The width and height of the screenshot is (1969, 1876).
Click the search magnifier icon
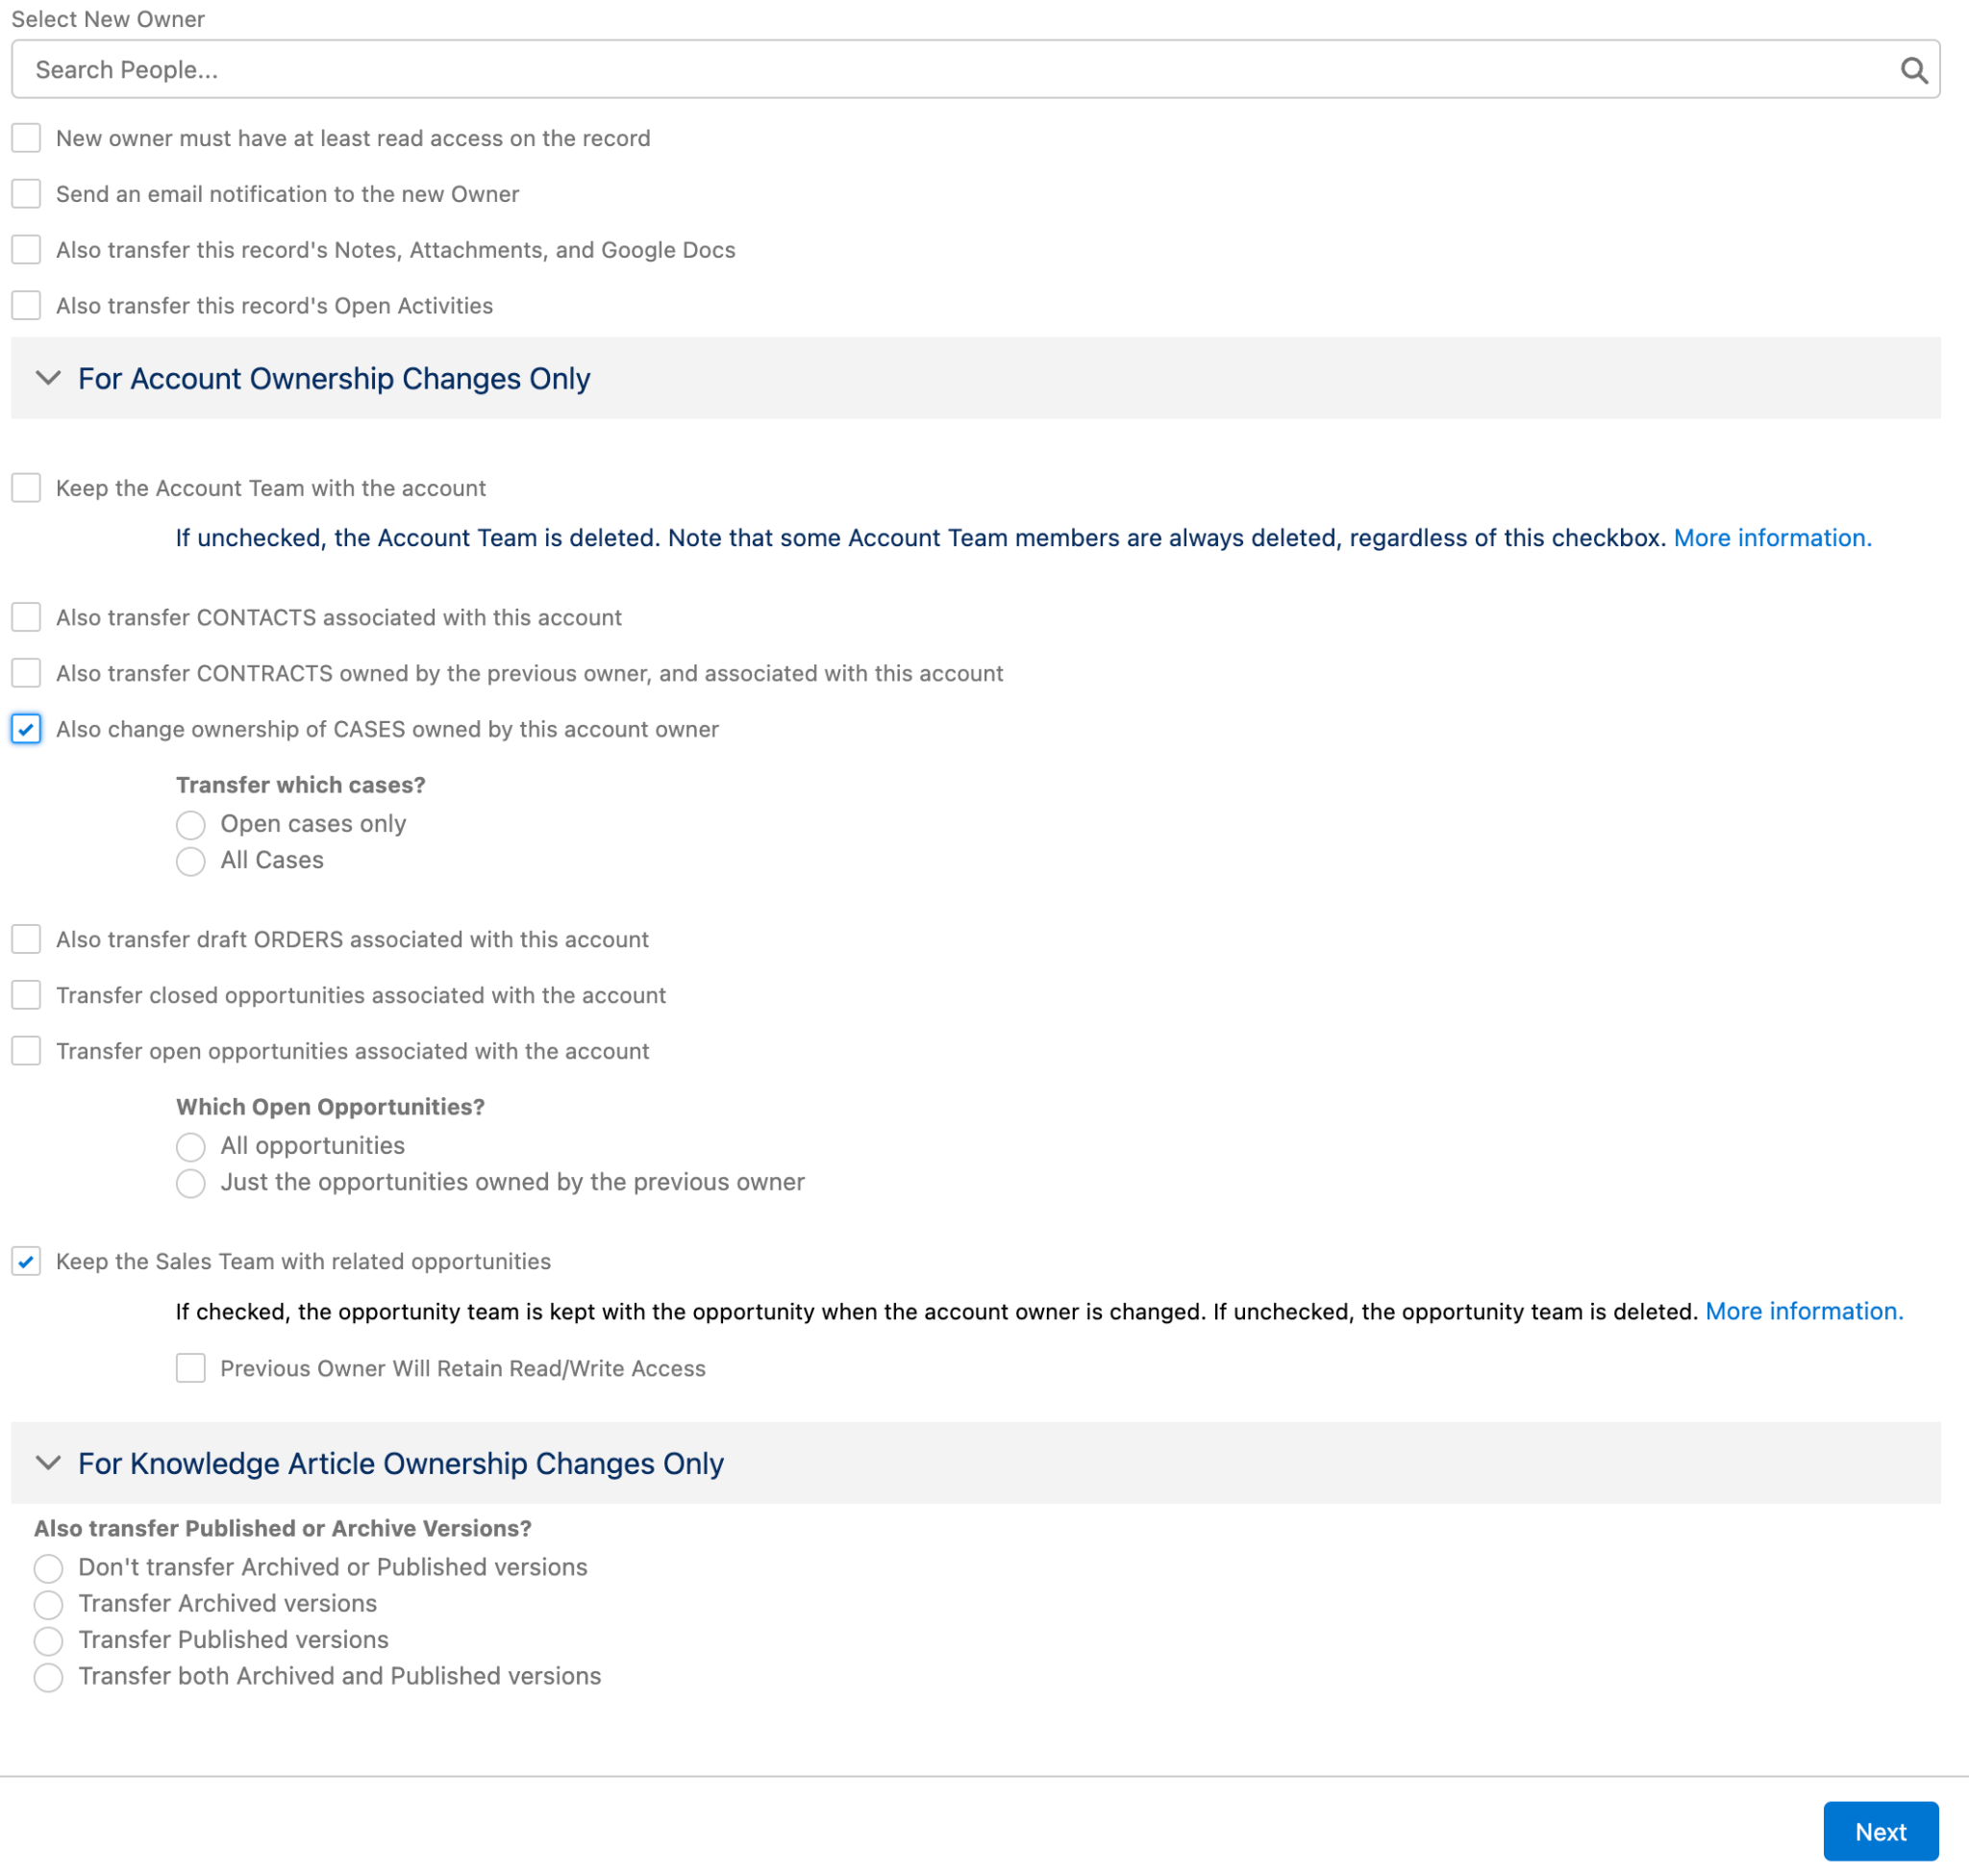(x=1915, y=69)
